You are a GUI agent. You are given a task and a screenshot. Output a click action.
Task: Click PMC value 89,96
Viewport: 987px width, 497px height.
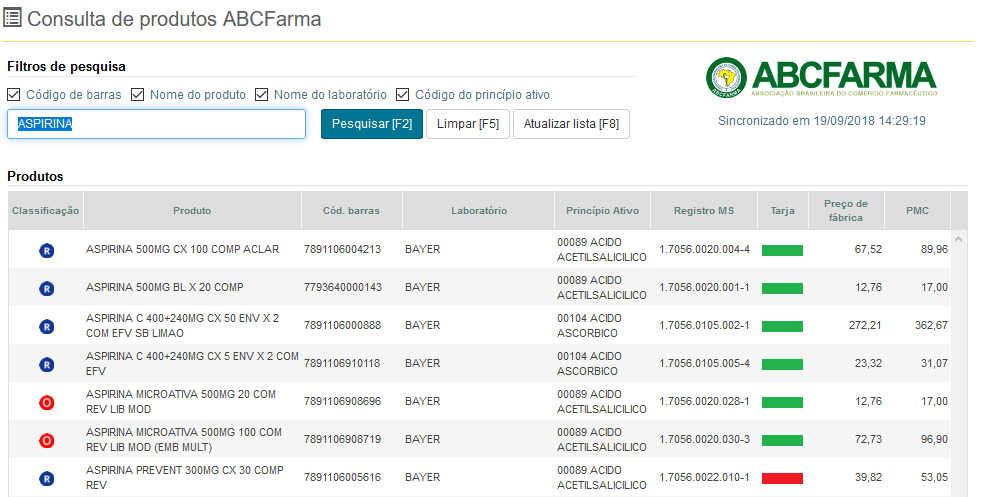coord(934,249)
